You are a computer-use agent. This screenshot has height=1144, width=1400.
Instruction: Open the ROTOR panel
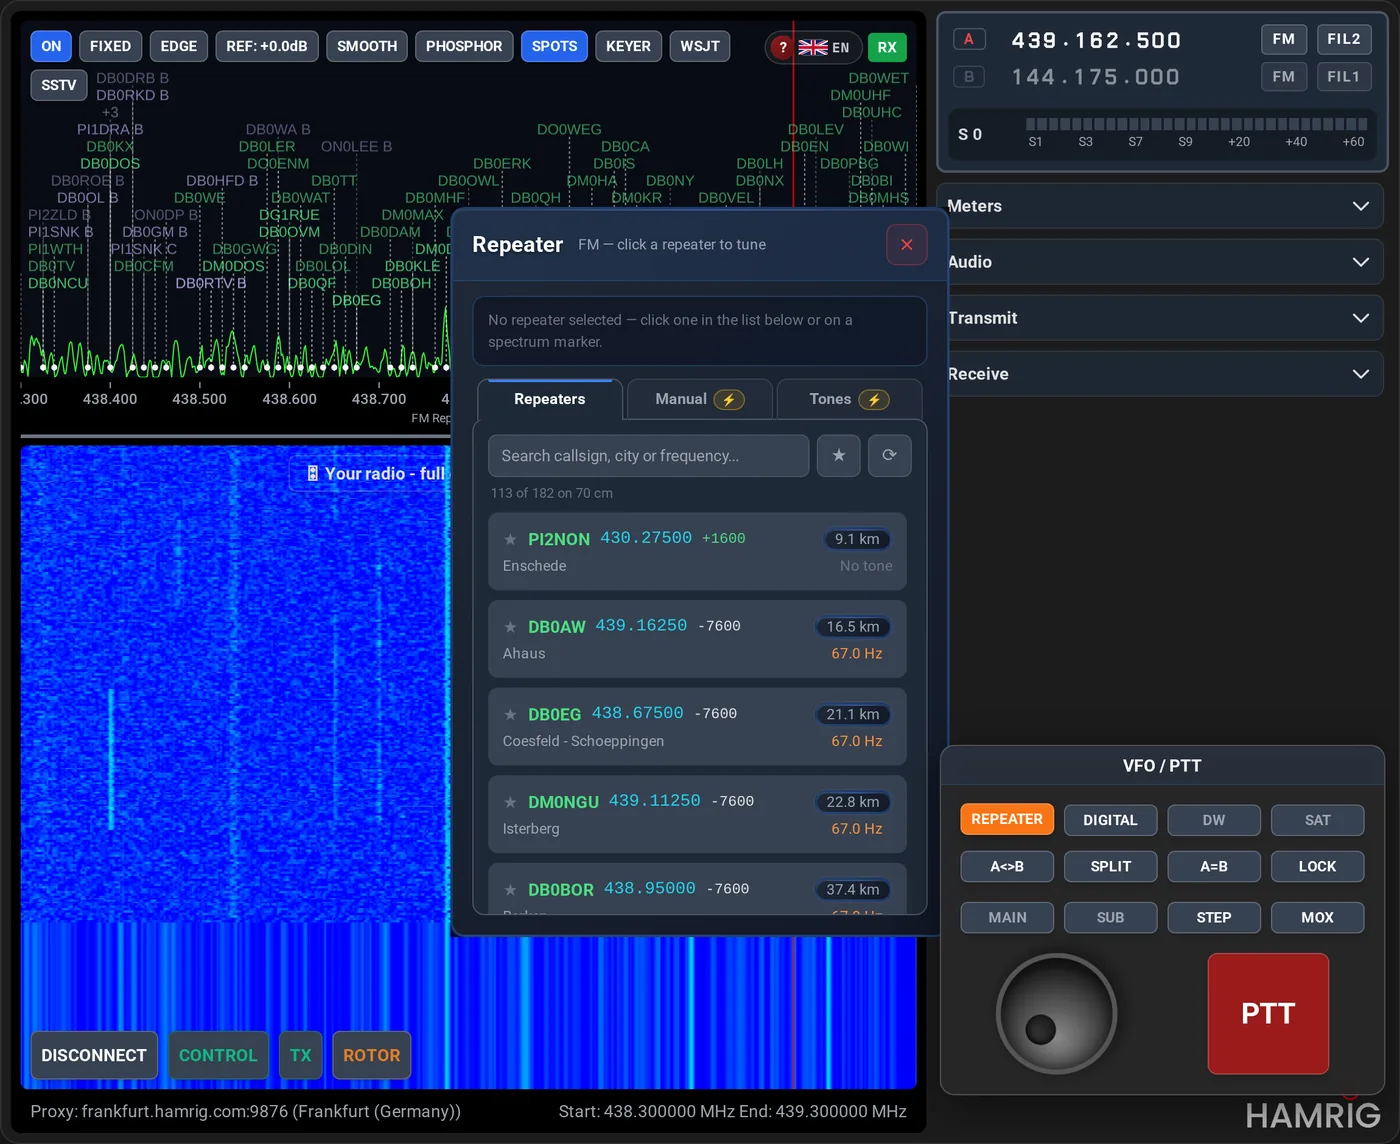pyautogui.click(x=371, y=1055)
